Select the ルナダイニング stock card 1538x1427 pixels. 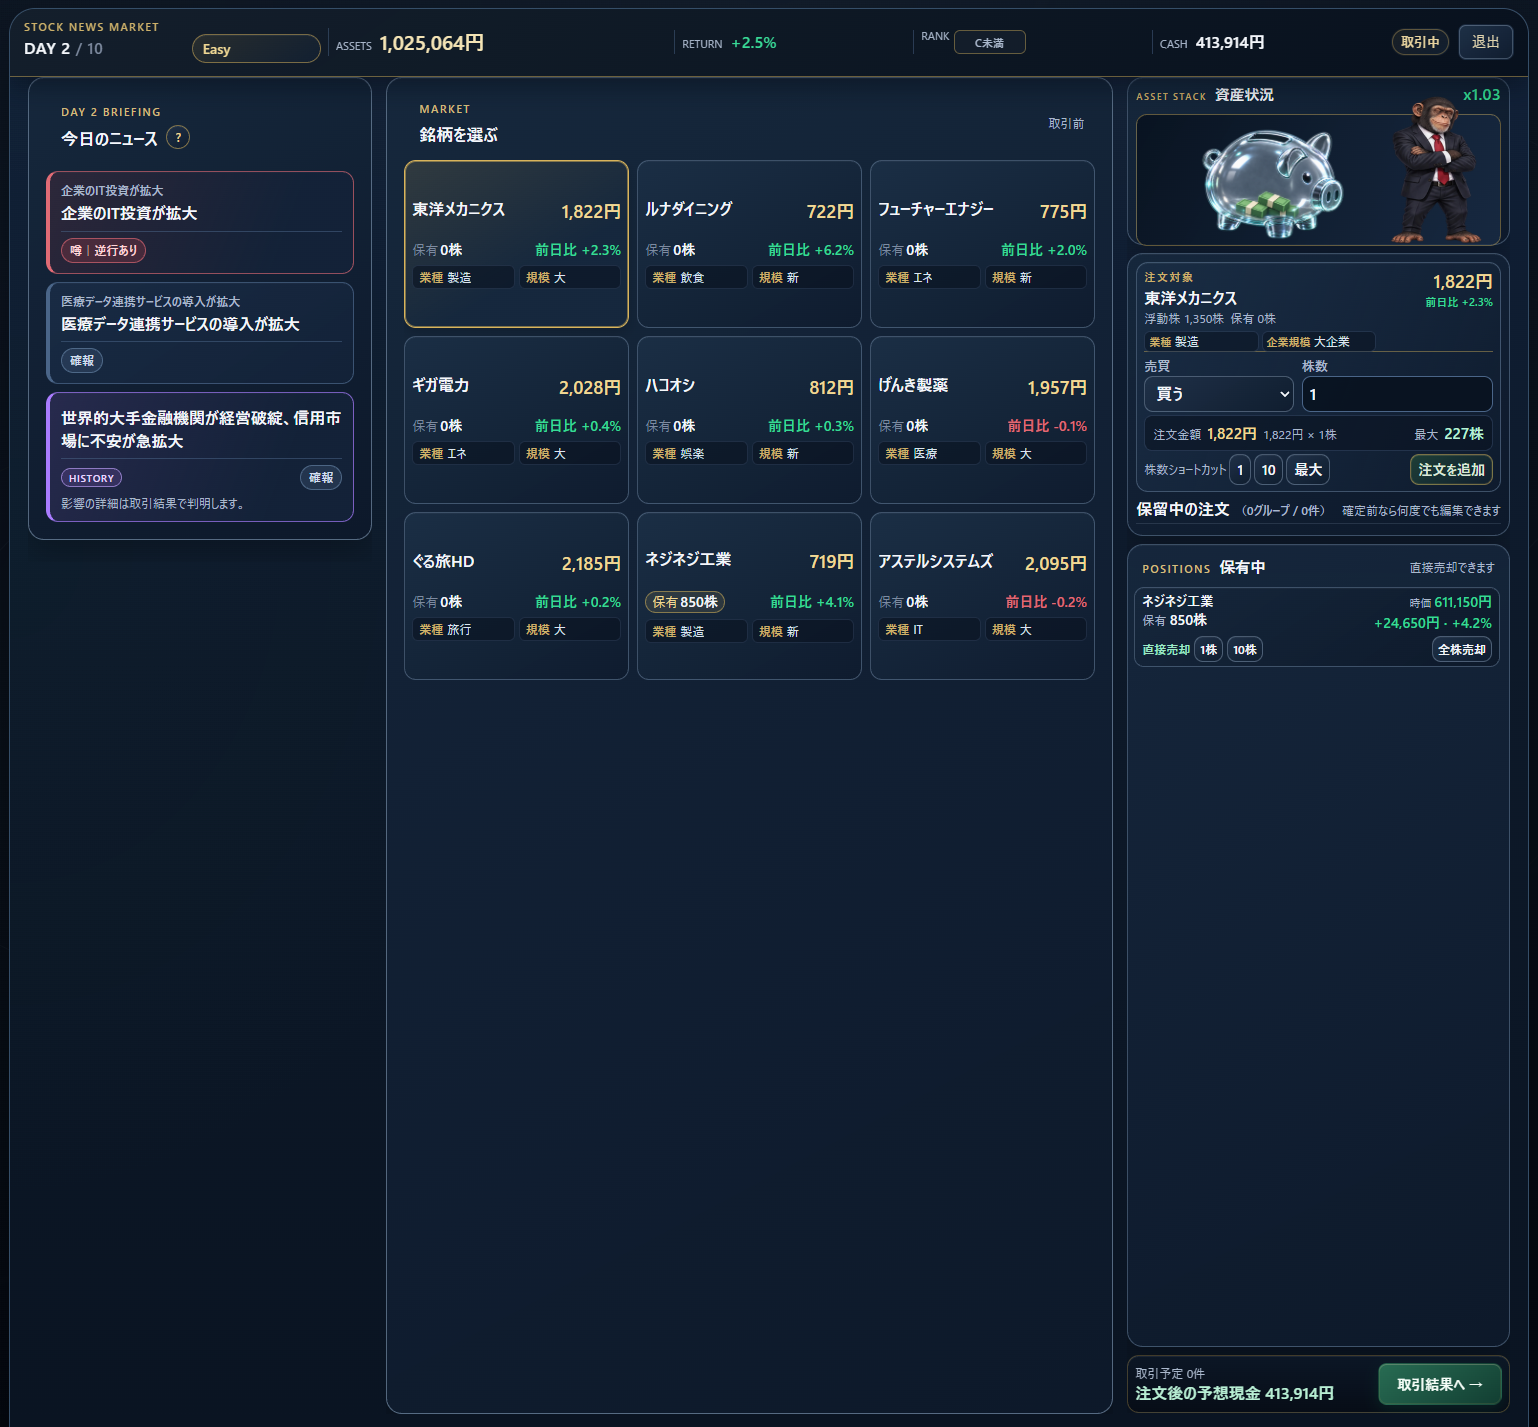749,244
